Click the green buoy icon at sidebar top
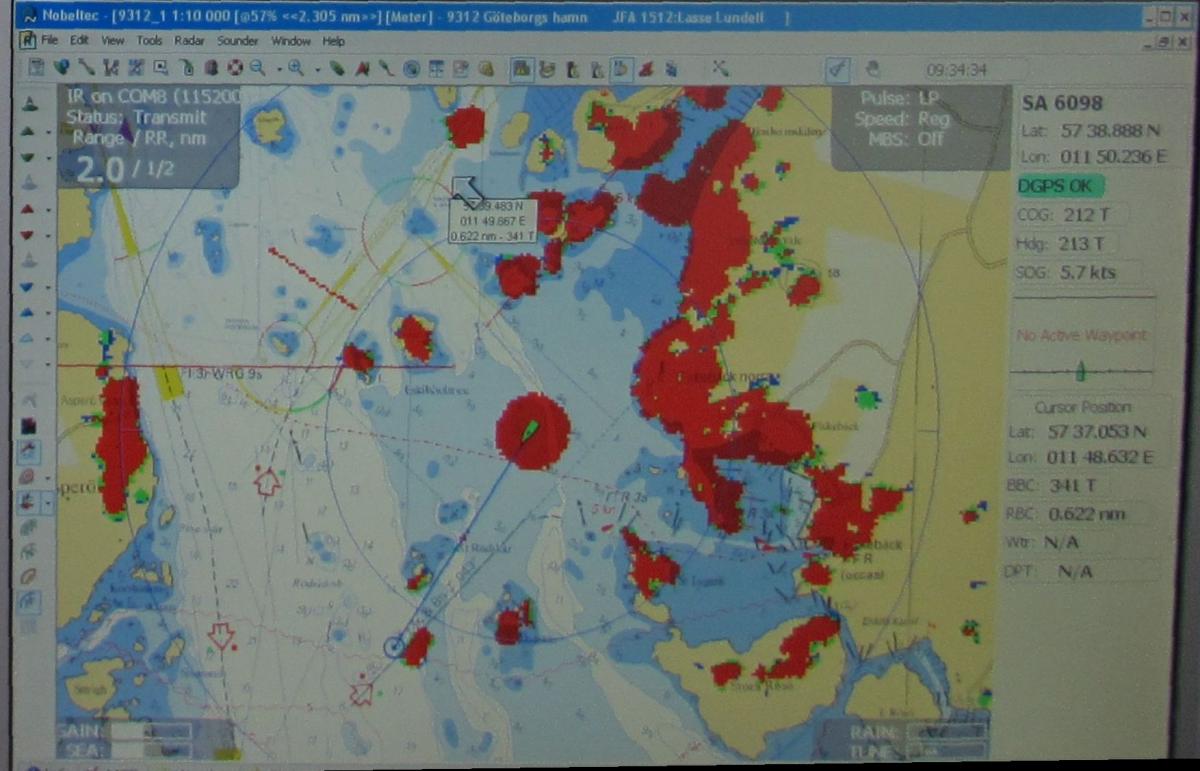The width and height of the screenshot is (1200, 771). point(28,102)
